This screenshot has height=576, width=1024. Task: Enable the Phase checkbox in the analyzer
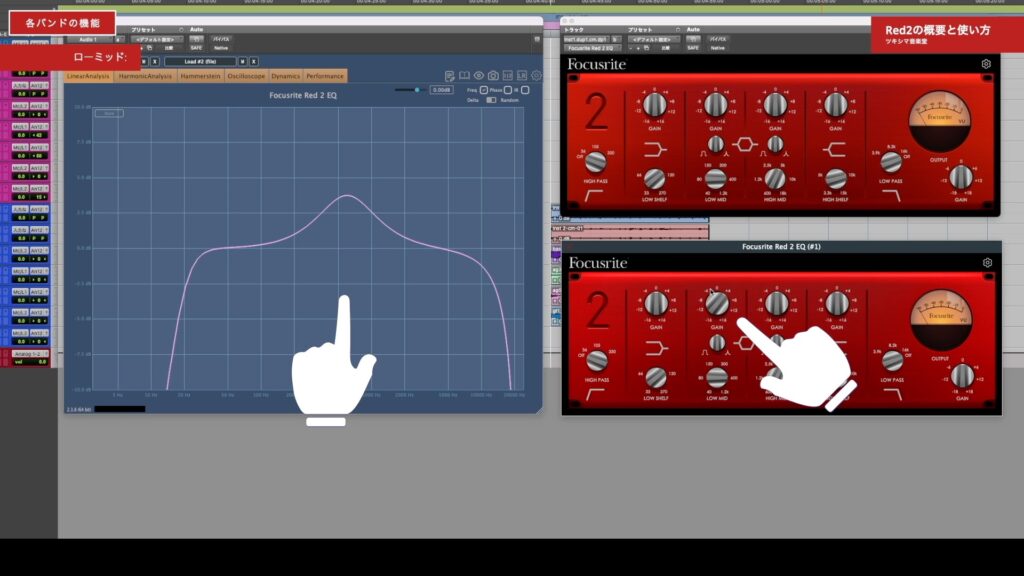pos(508,89)
